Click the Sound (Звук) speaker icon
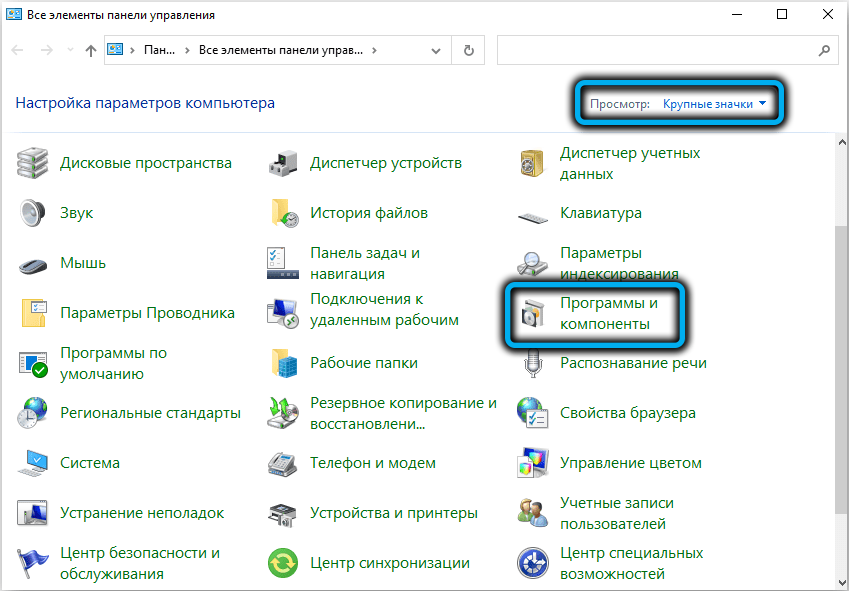 (x=32, y=213)
